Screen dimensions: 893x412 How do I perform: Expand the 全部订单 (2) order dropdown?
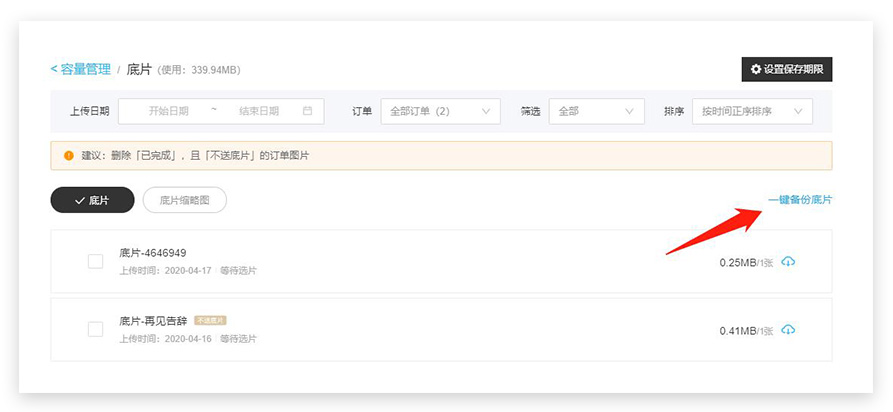[440, 111]
